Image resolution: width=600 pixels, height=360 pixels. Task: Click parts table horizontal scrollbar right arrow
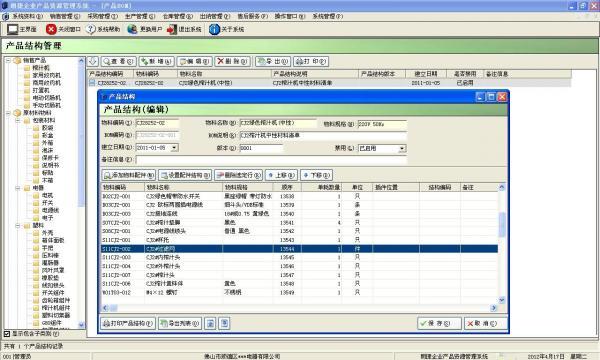tap(494, 308)
